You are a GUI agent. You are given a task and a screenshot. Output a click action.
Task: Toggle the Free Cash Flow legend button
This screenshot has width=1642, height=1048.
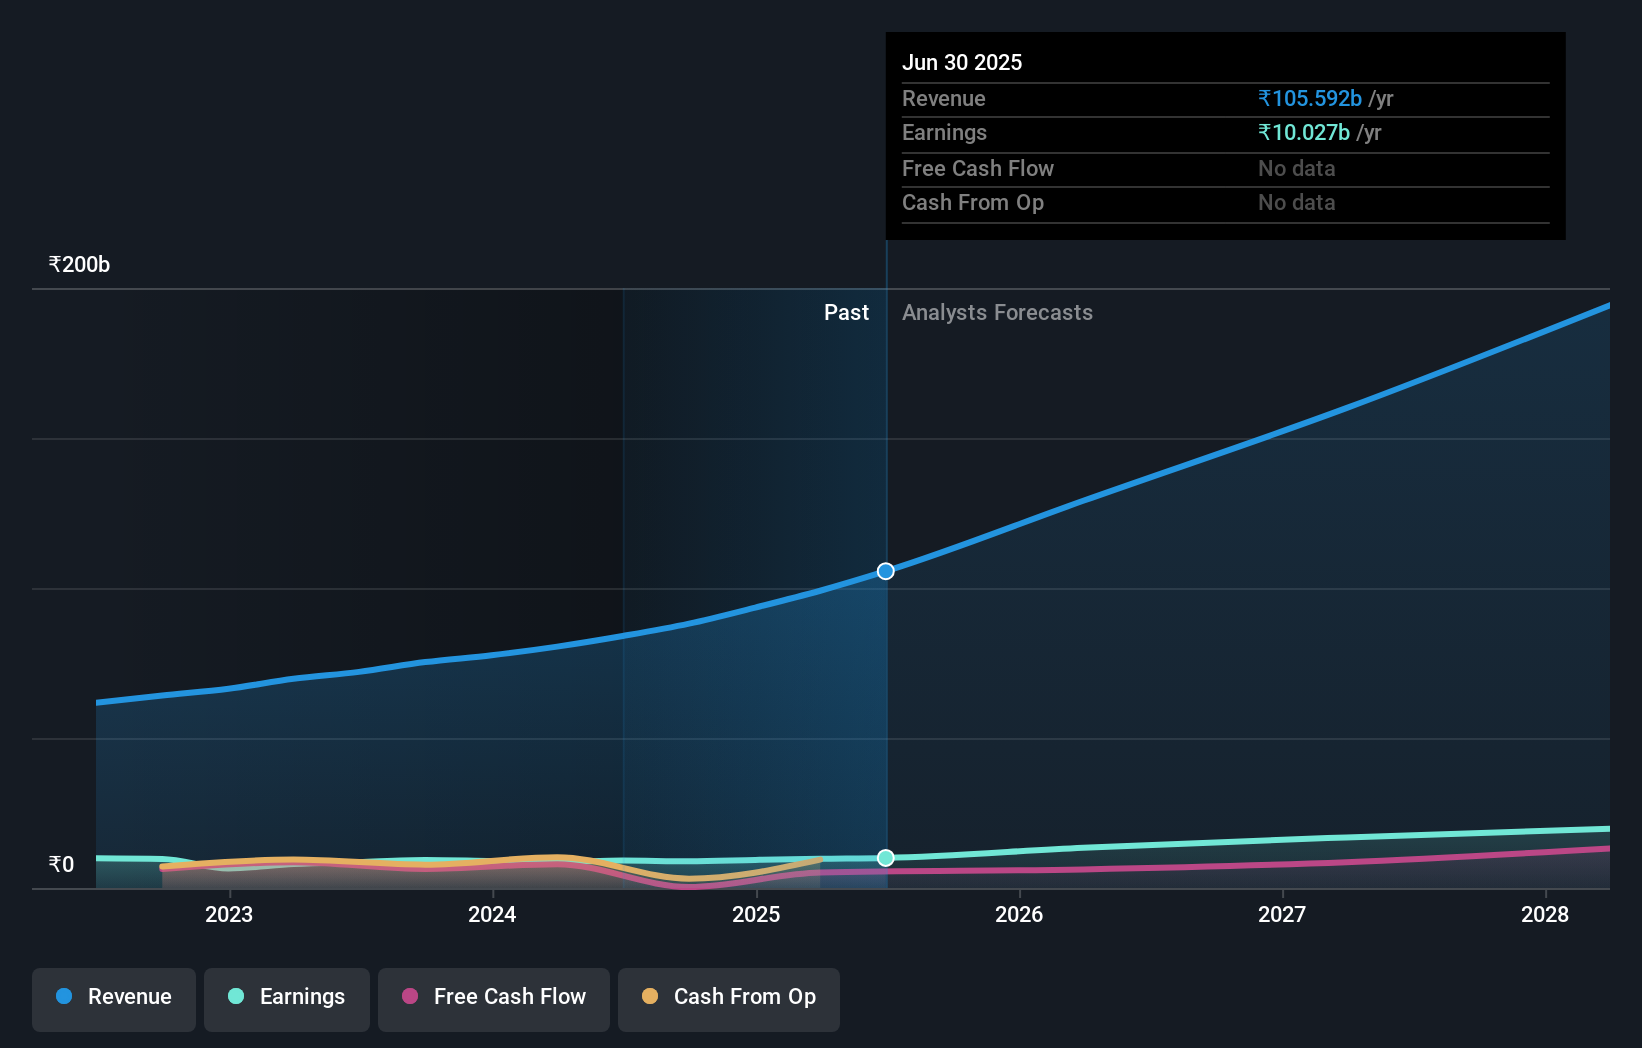pos(494,999)
